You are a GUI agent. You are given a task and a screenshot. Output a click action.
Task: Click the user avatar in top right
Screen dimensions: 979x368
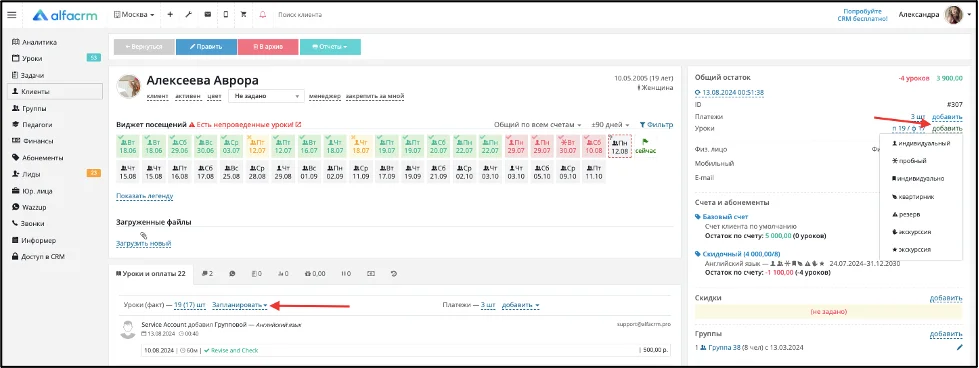click(953, 15)
